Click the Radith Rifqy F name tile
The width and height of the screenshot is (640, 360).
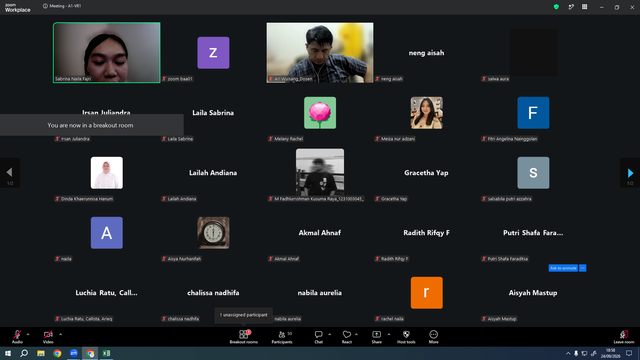[x=427, y=233]
